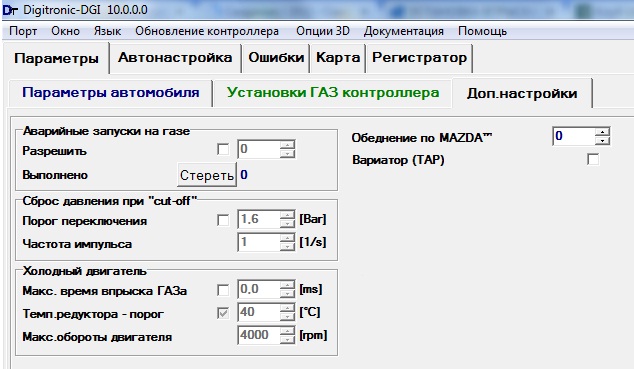Screen dimensions: 634x369
Task: Click the Макс. время впрыска ms field
Action: click(x=259, y=289)
